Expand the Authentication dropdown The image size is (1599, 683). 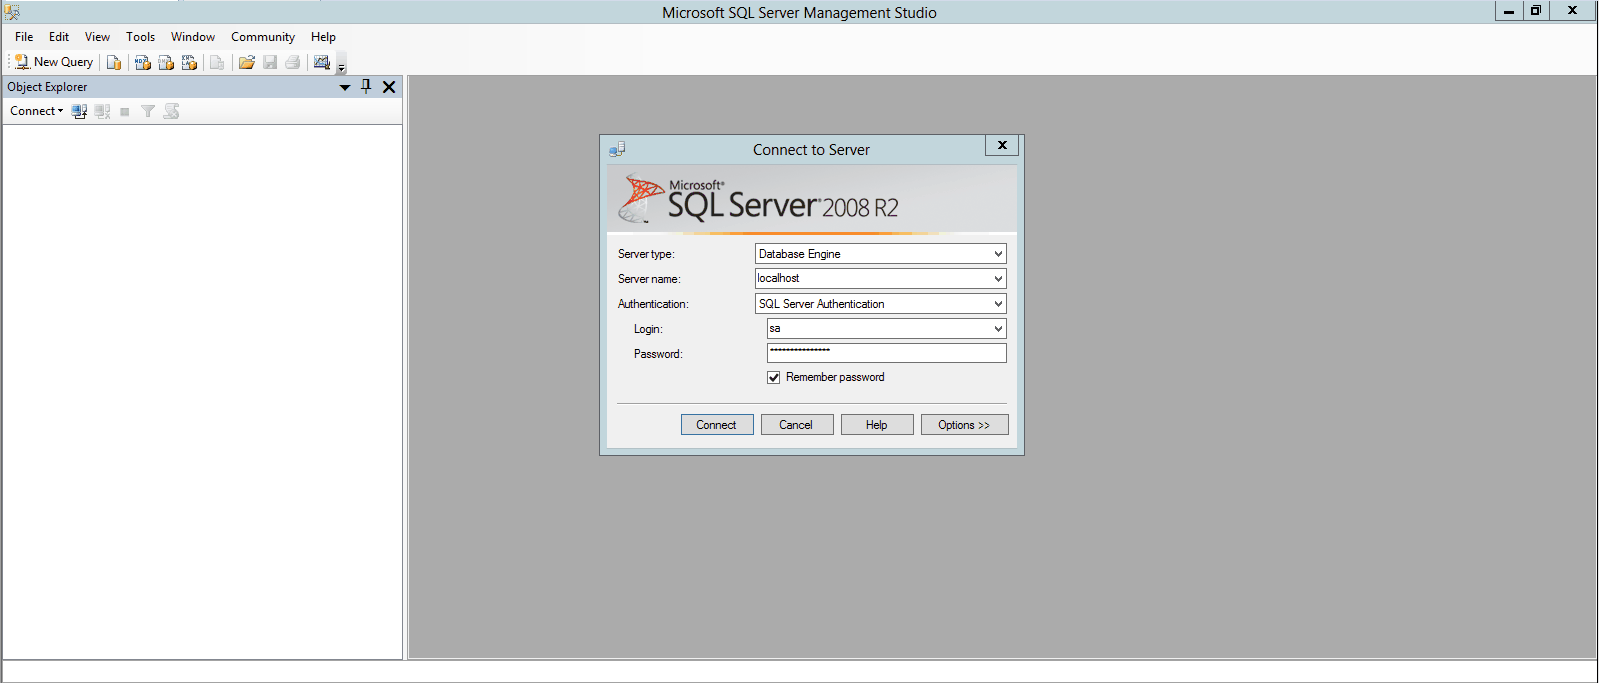(x=997, y=304)
